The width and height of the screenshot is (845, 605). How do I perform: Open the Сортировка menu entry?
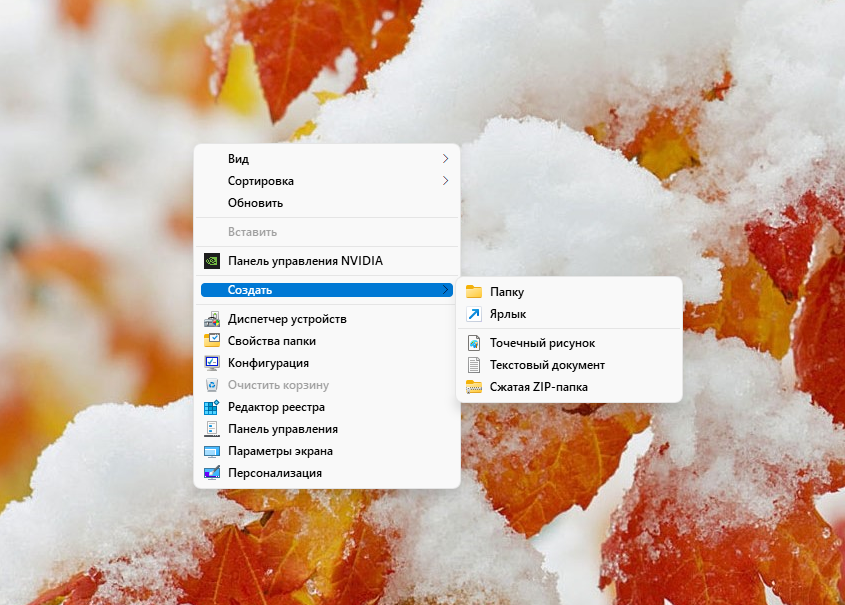click(x=327, y=181)
